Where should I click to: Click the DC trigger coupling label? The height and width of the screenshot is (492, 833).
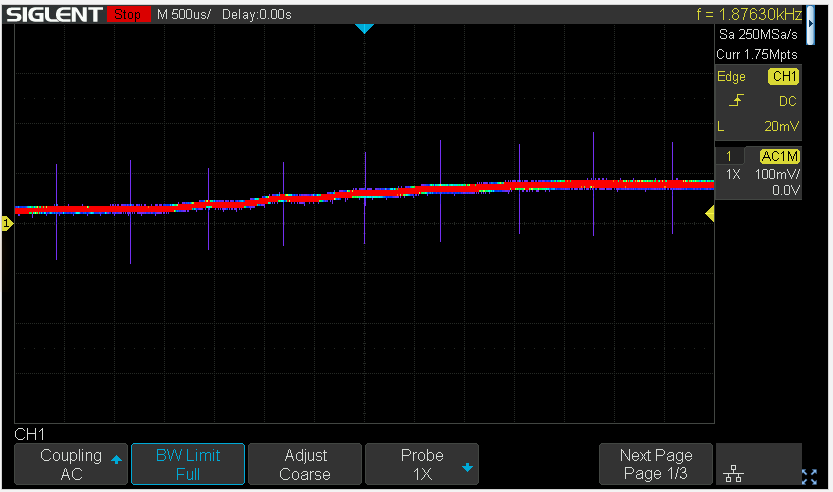click(x=787, y=101)
